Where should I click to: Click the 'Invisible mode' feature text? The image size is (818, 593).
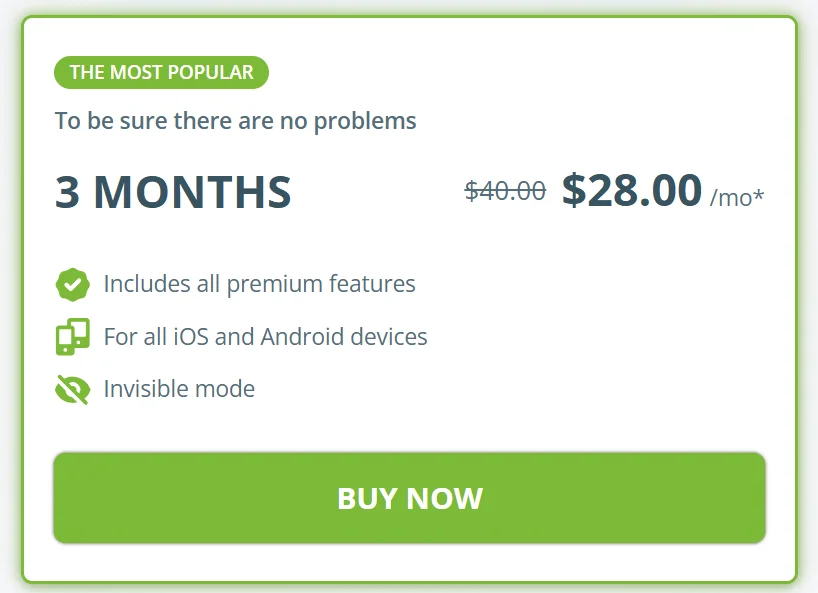(179, 389)
